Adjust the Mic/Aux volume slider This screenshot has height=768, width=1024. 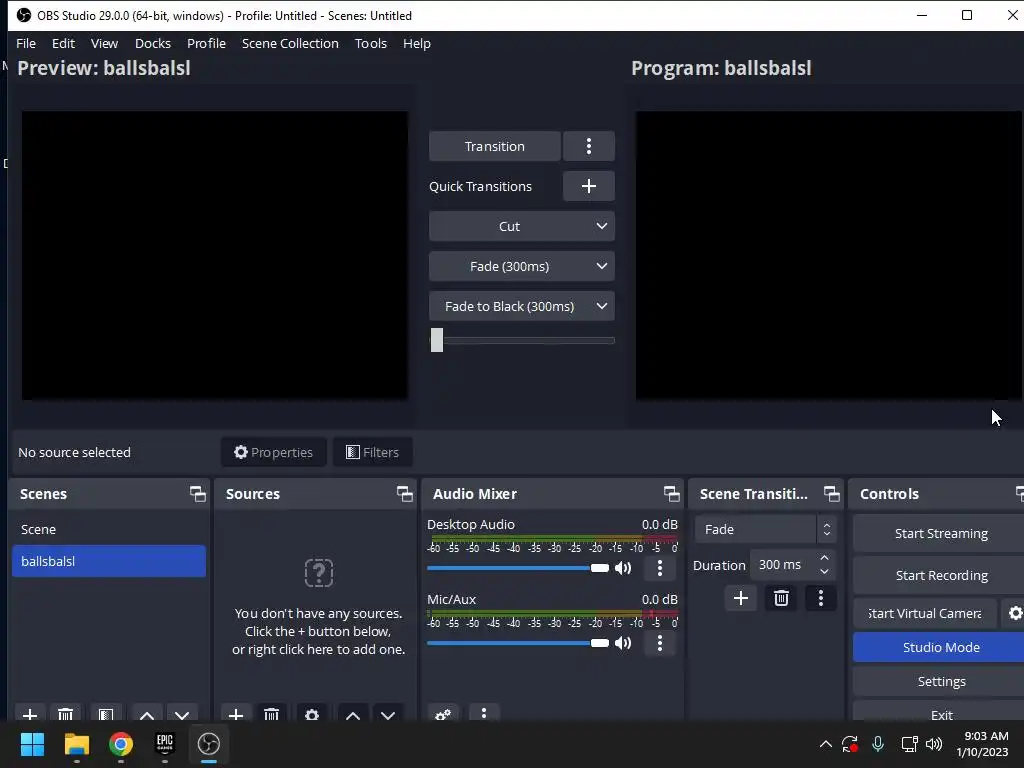pos(517,643)
